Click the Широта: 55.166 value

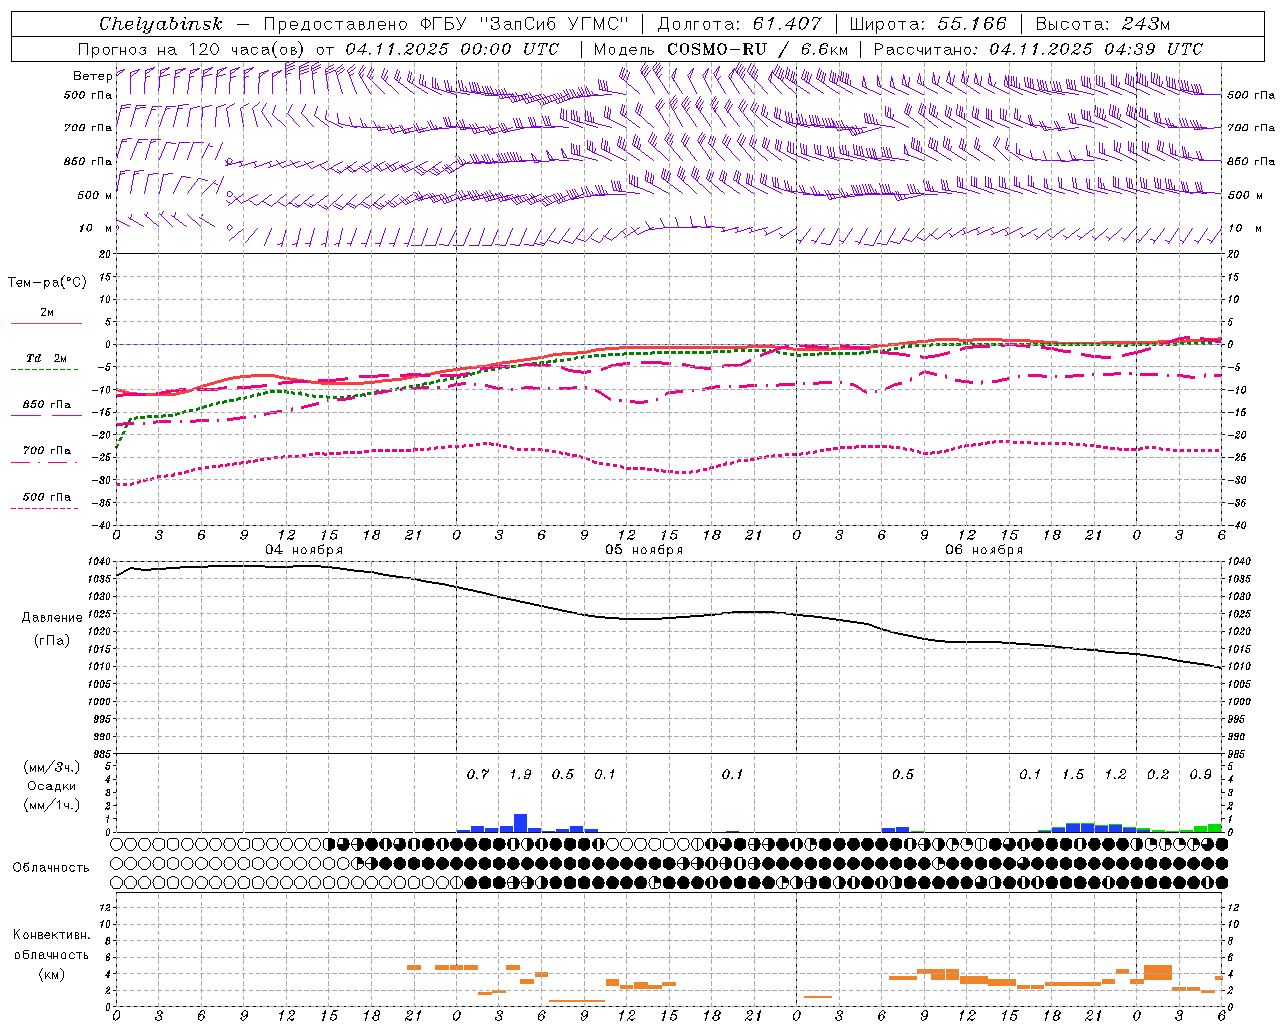click(927, 24)
